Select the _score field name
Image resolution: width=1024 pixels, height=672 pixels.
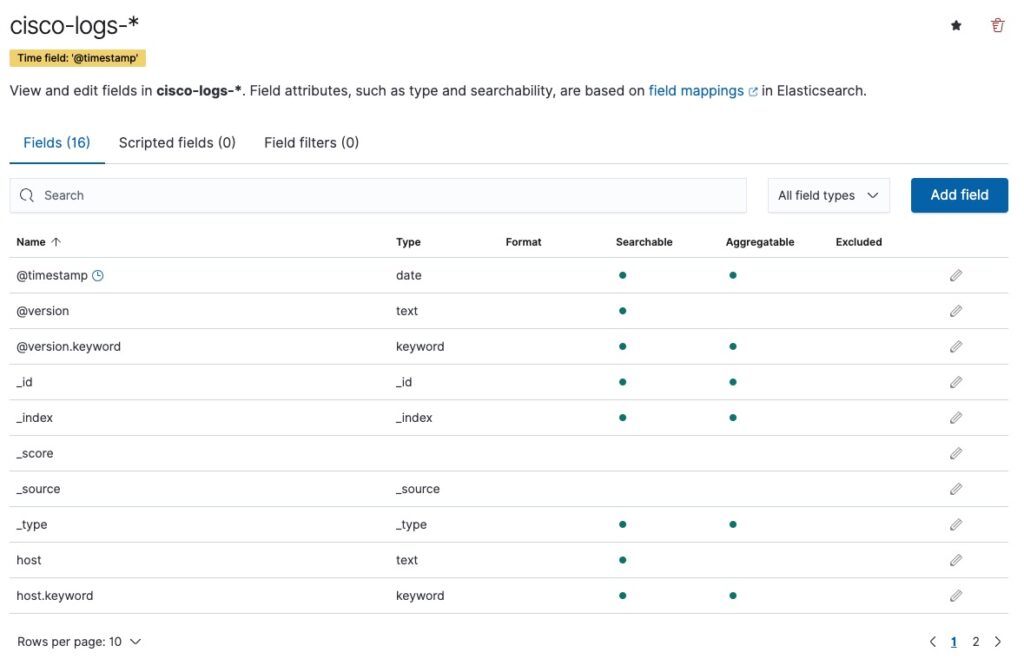35,453
